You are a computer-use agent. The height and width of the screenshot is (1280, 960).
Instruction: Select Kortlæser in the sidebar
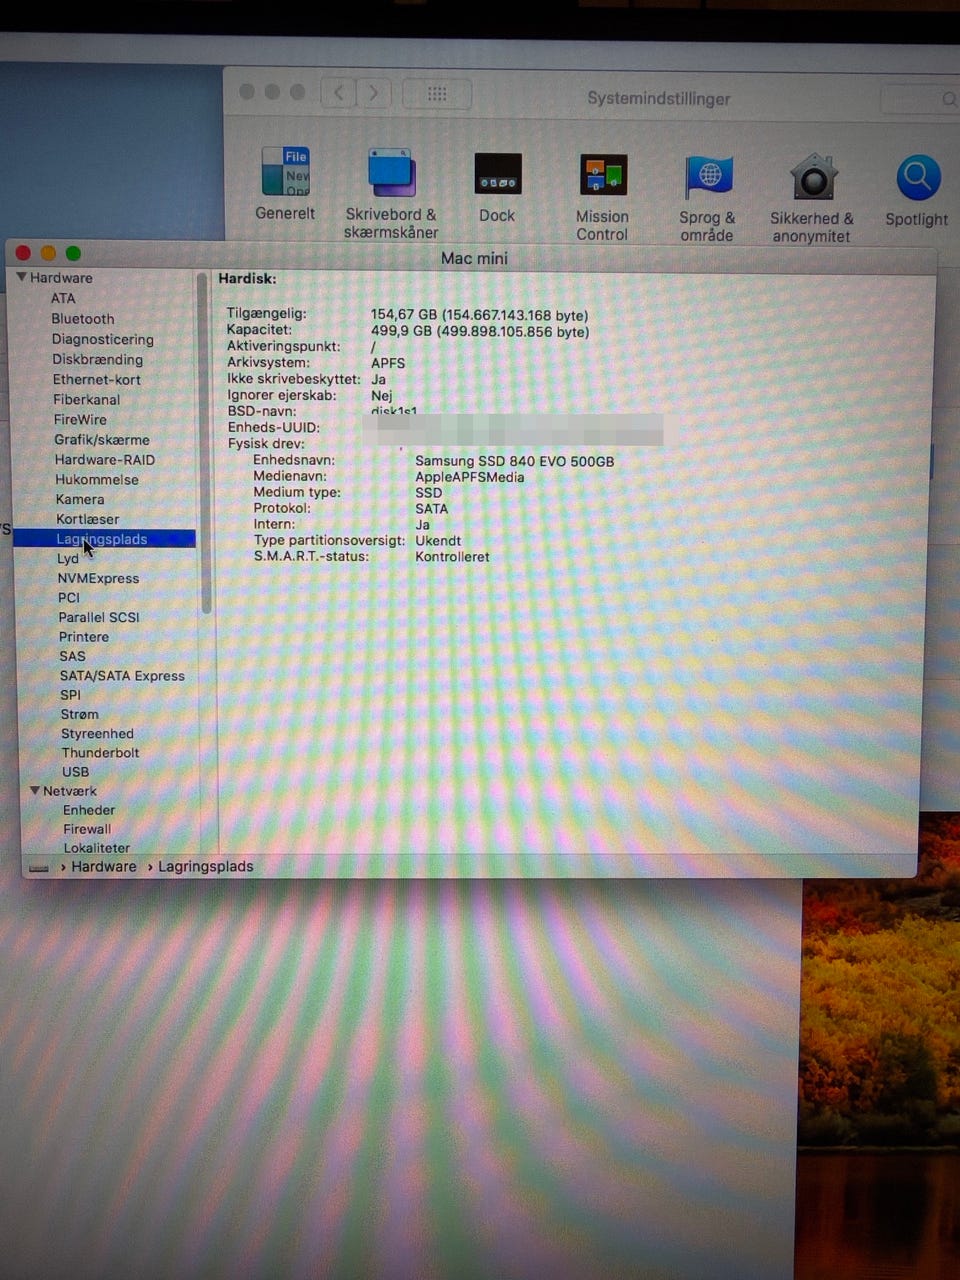point(88,519)
